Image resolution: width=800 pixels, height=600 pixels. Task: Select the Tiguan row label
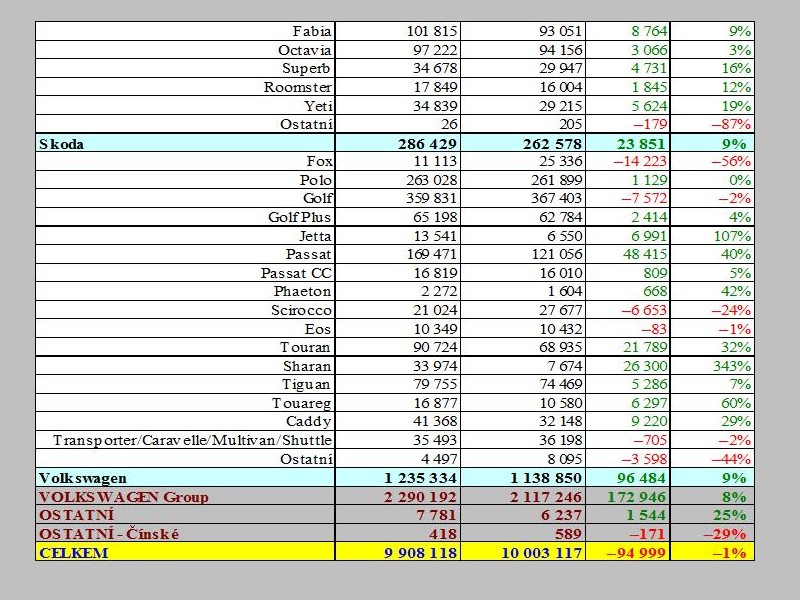click(306, 384)
